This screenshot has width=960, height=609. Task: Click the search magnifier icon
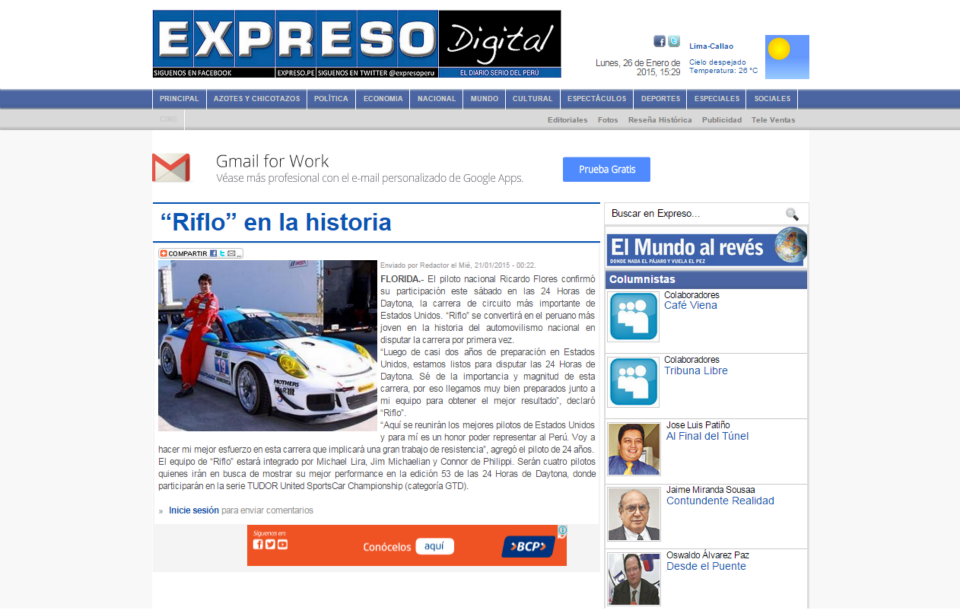pyautogui.click(x=791, y=214)
